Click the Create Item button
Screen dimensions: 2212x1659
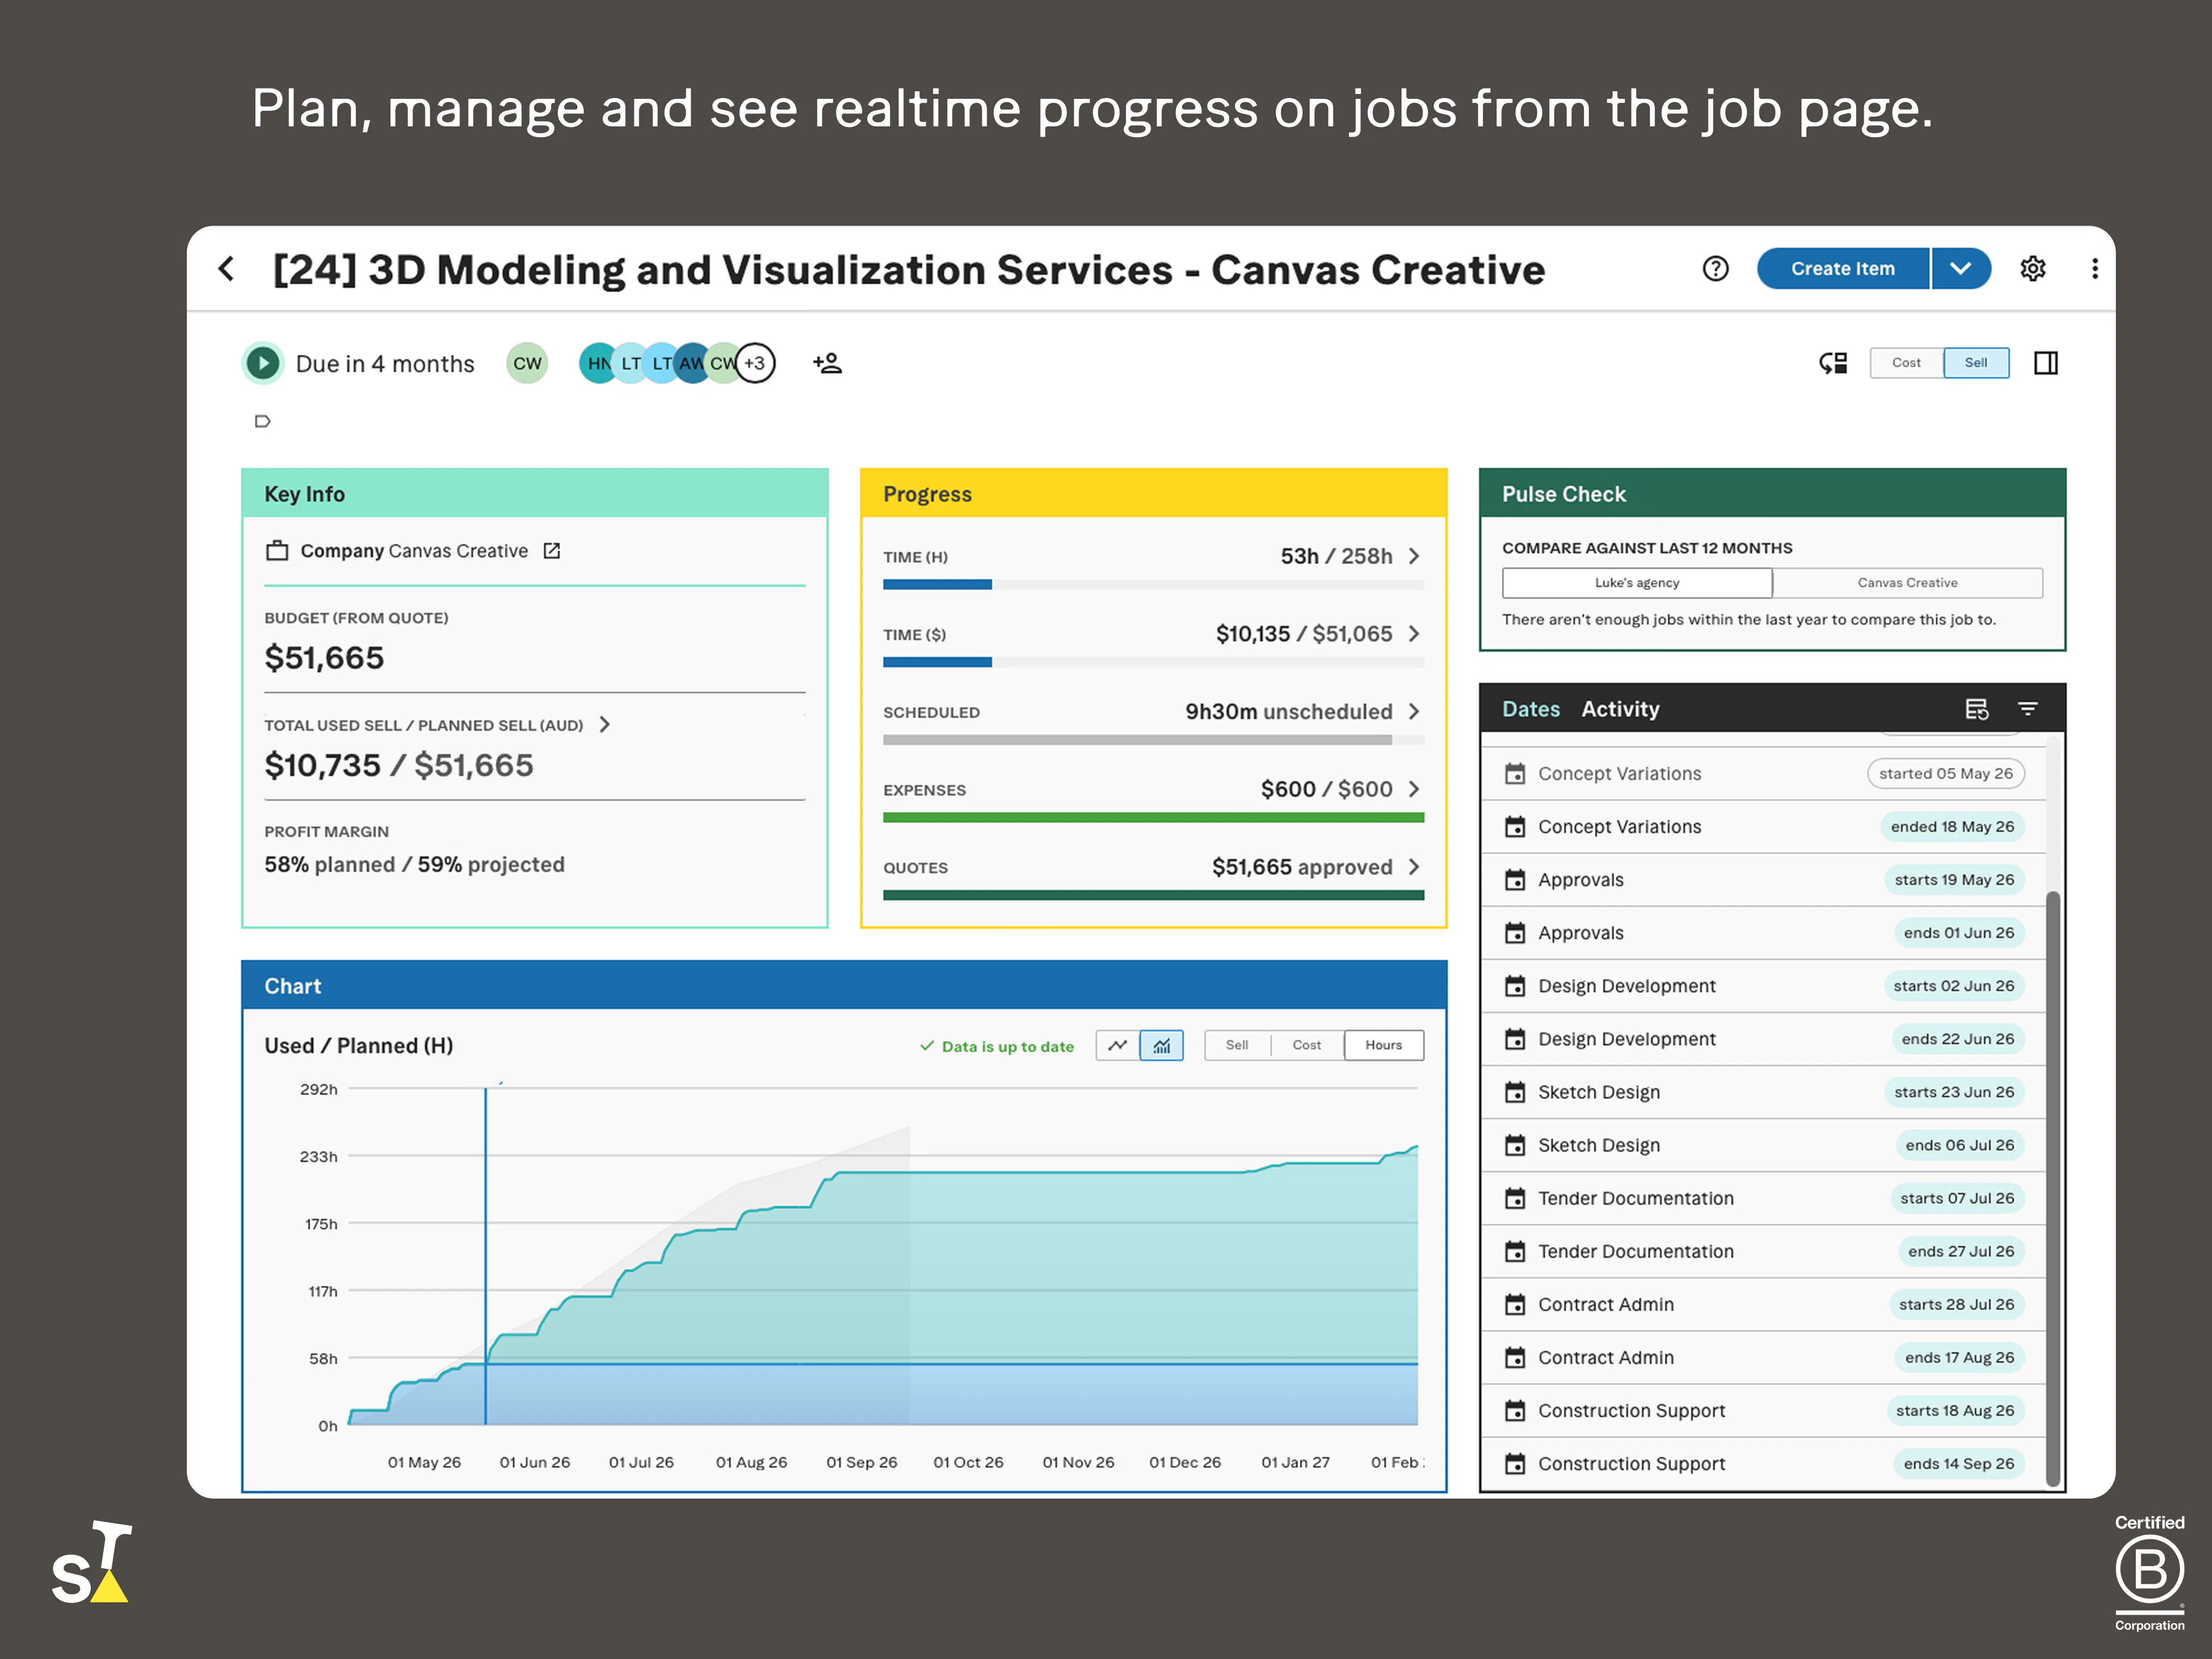tap(1843, 269)
